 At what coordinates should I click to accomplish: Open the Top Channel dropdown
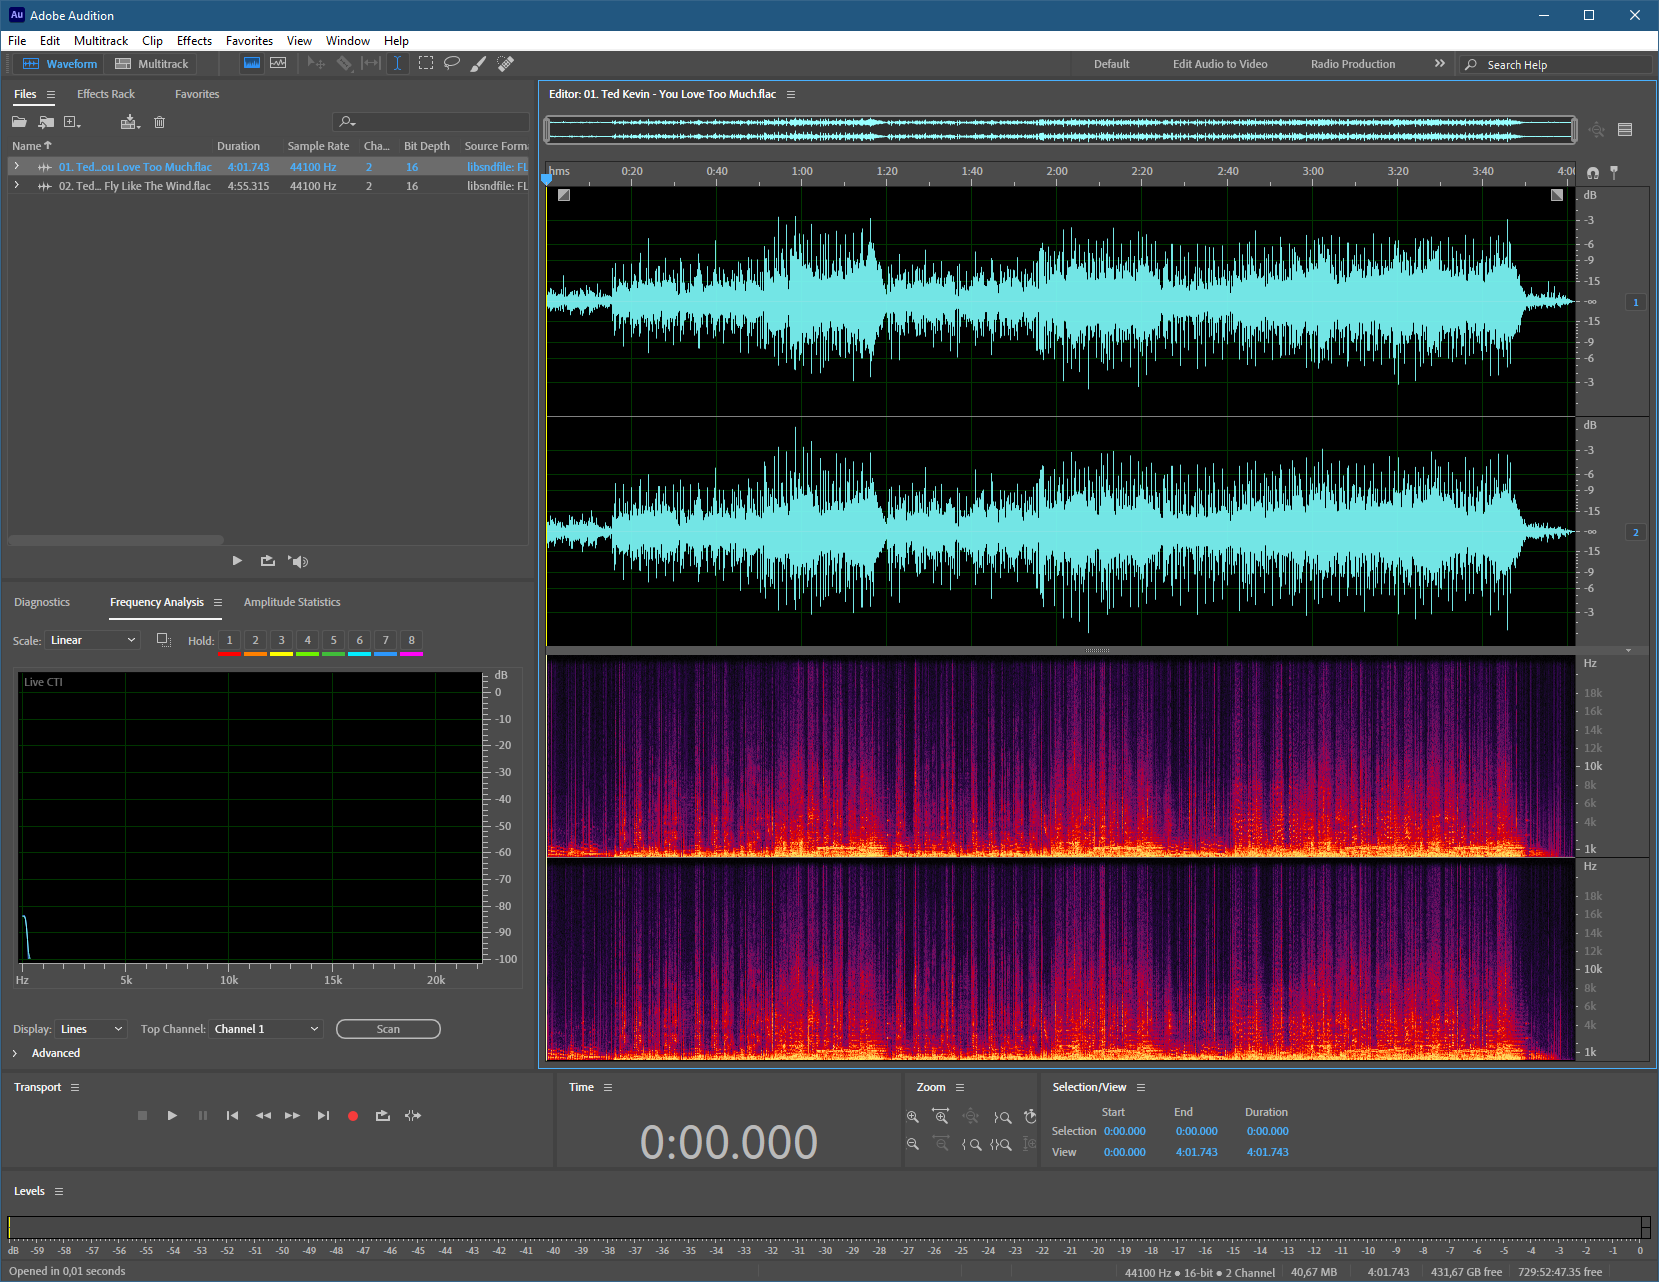coord(266,1029)
